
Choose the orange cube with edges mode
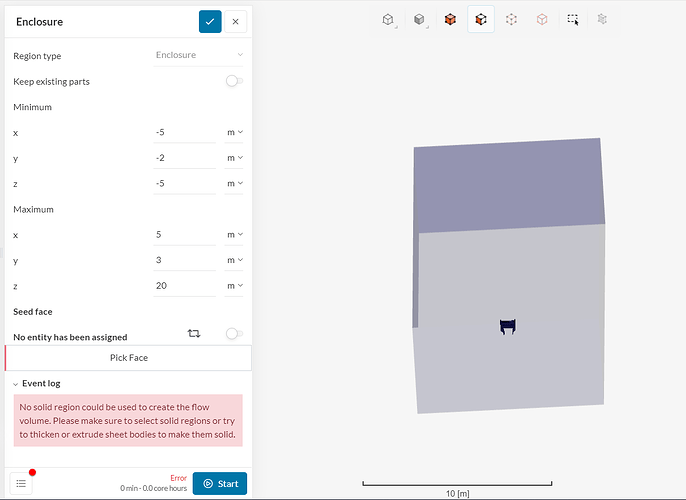pos(481,19)
